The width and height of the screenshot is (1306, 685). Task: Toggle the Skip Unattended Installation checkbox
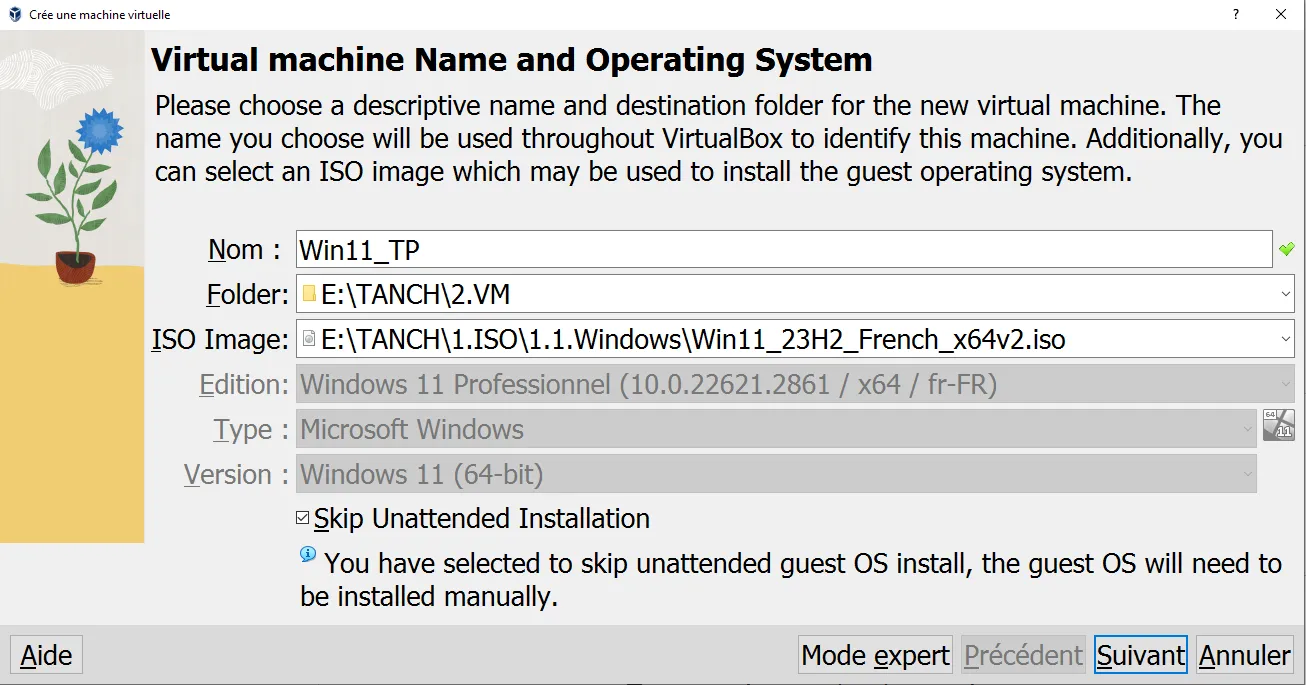303,518
